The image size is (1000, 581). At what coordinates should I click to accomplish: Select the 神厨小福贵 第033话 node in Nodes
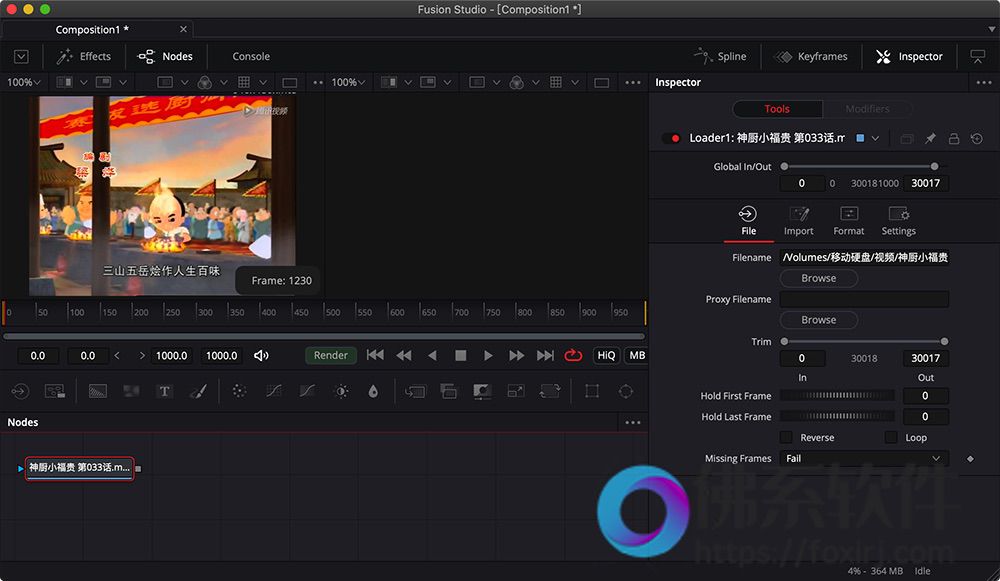[x=79, y=468]
